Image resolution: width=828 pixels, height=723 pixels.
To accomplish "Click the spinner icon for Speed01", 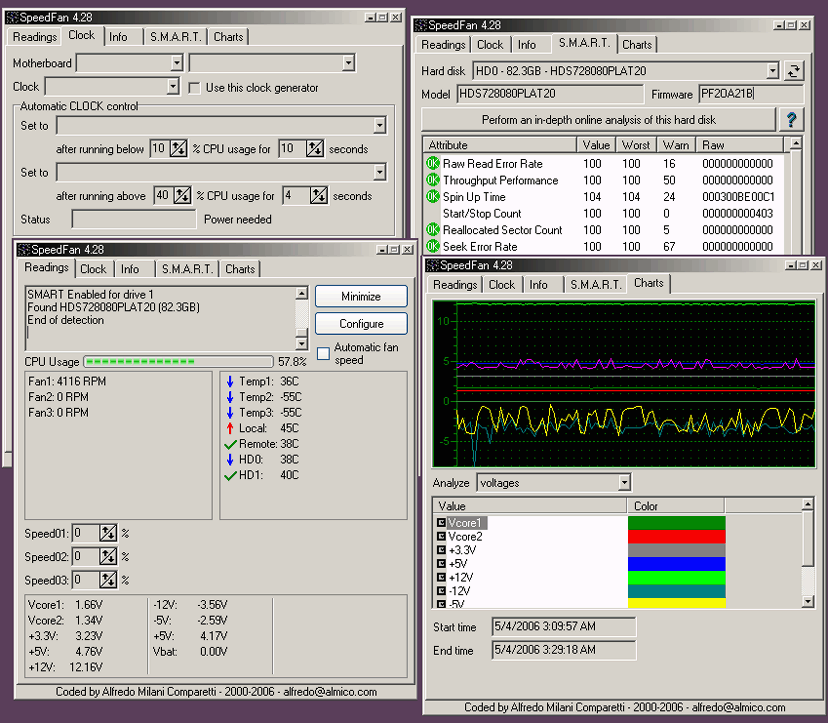I will coord(108,534).
